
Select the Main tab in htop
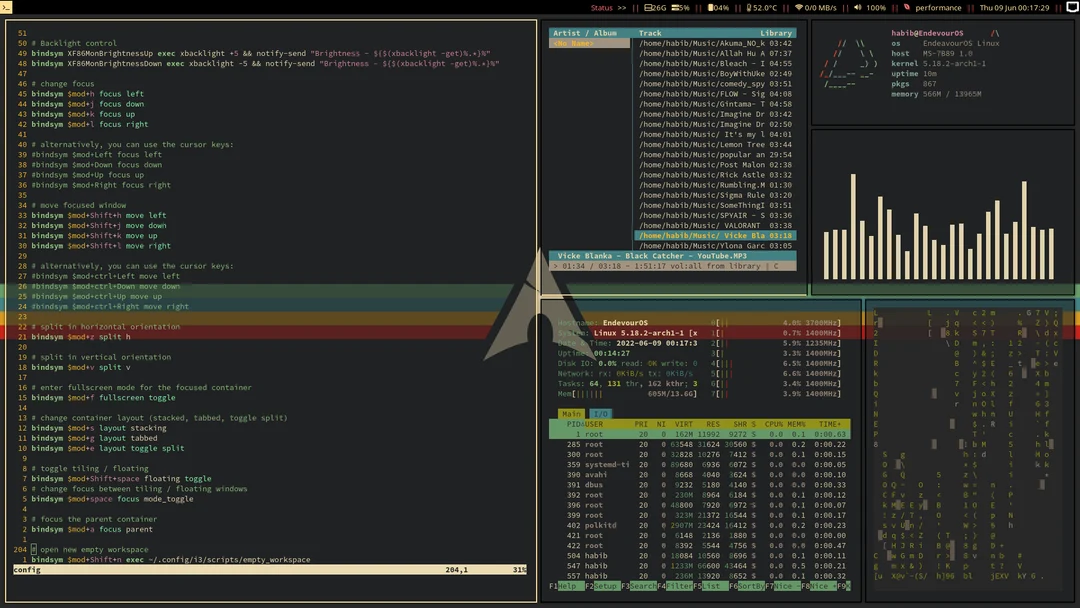[x=573, y=413]
